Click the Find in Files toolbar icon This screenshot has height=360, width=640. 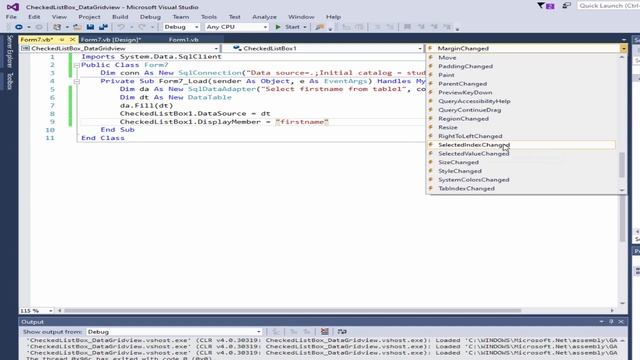(x=320, y=27)
